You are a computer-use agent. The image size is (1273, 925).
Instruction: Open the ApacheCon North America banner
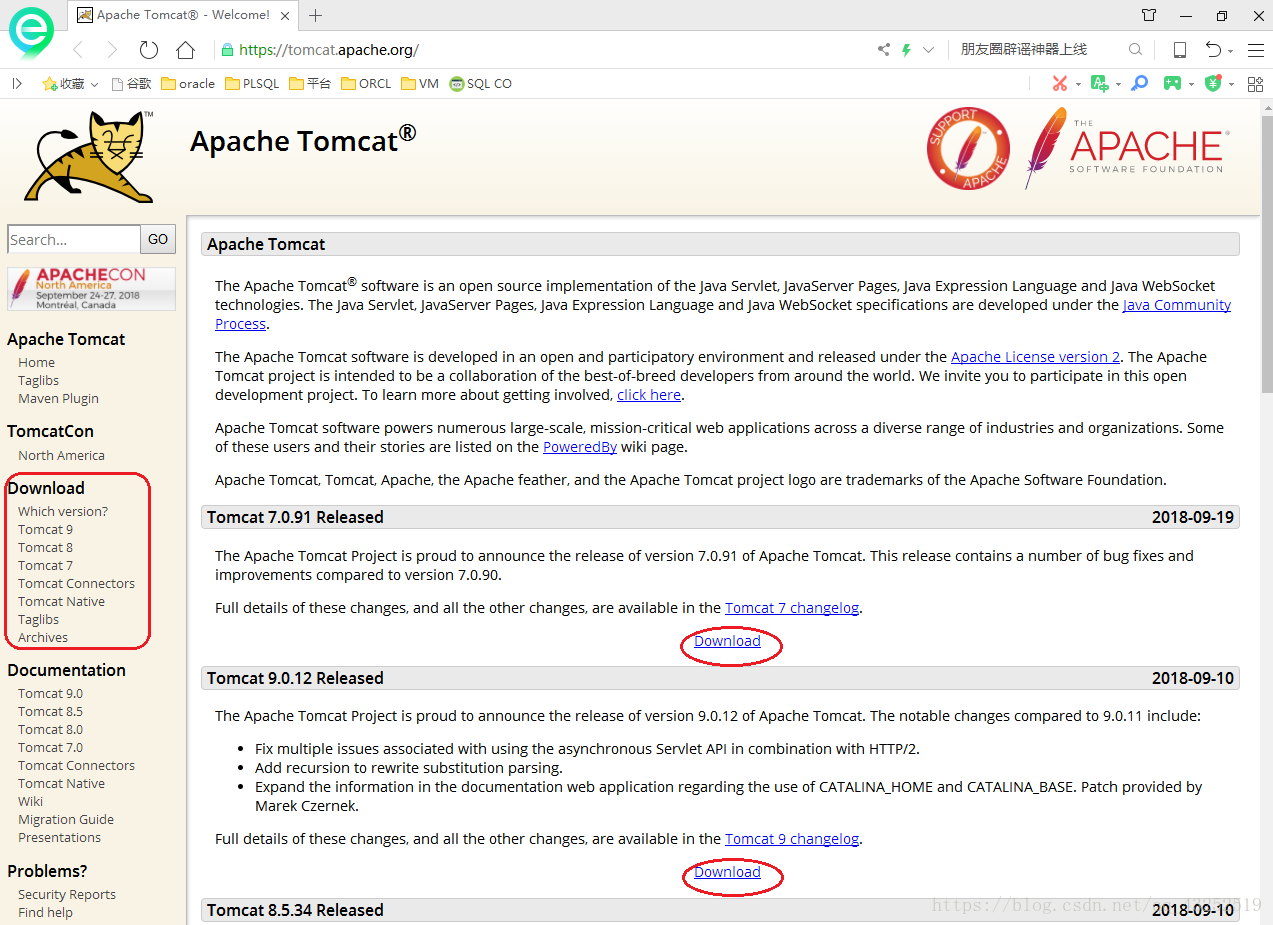[91, 289]
